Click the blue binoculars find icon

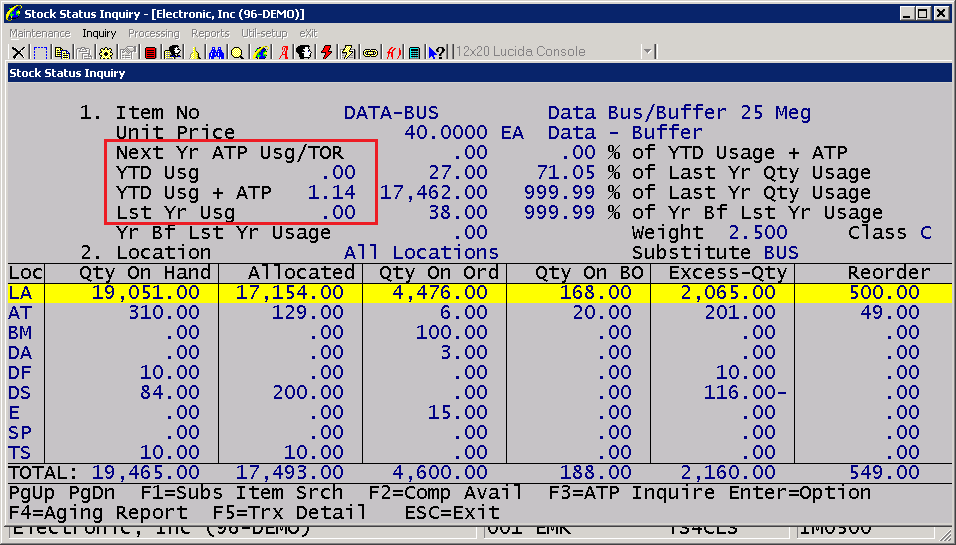click(x=216, y=52)
